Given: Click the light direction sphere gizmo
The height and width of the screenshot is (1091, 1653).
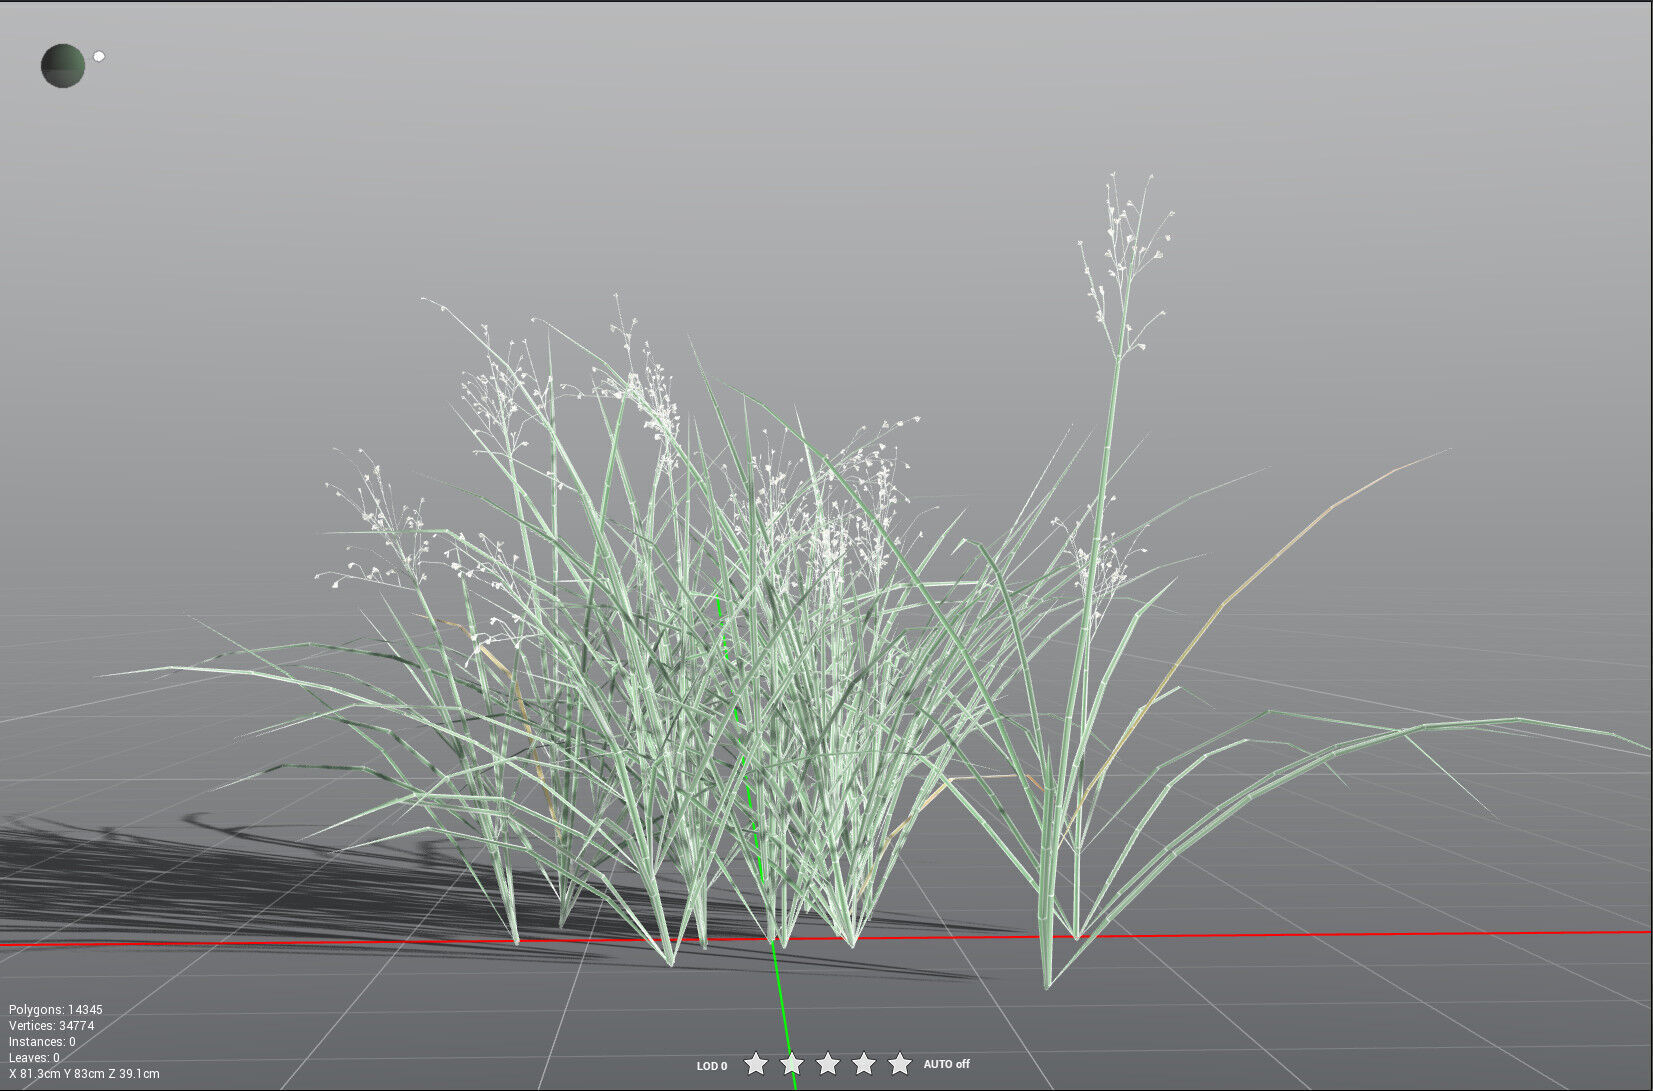Looking at the screenshot, I should point(62,65).
